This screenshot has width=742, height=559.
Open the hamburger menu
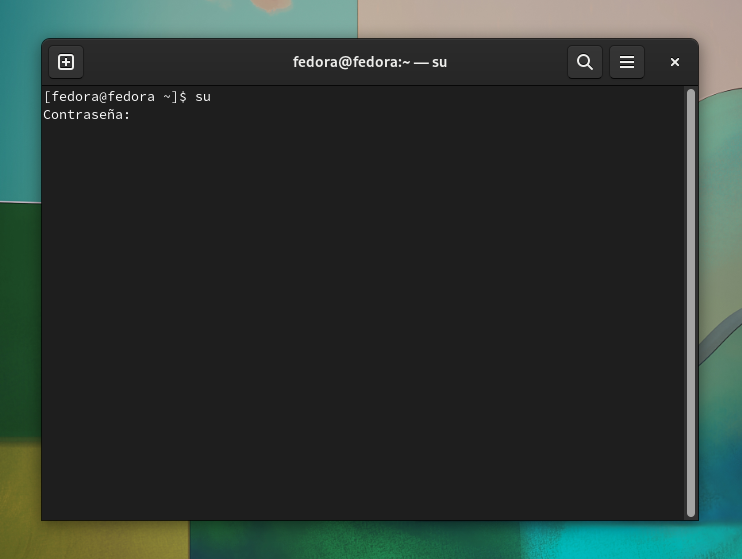click(627, 62)
